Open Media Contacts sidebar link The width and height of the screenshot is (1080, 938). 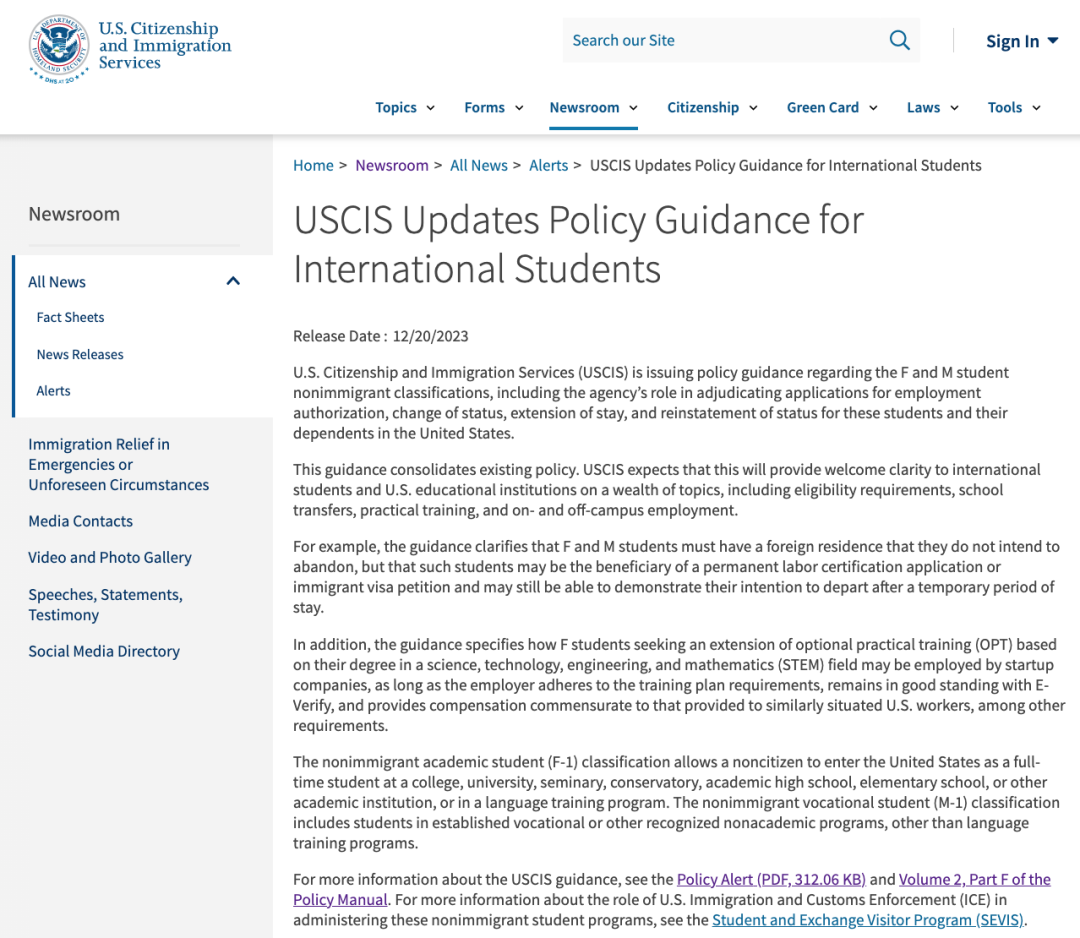(81, 521)
